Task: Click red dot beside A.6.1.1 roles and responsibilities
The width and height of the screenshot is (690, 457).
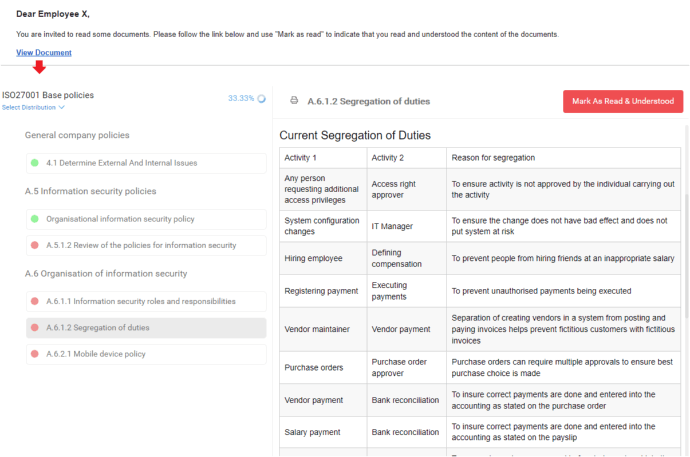Action: (x=35, y=301)
